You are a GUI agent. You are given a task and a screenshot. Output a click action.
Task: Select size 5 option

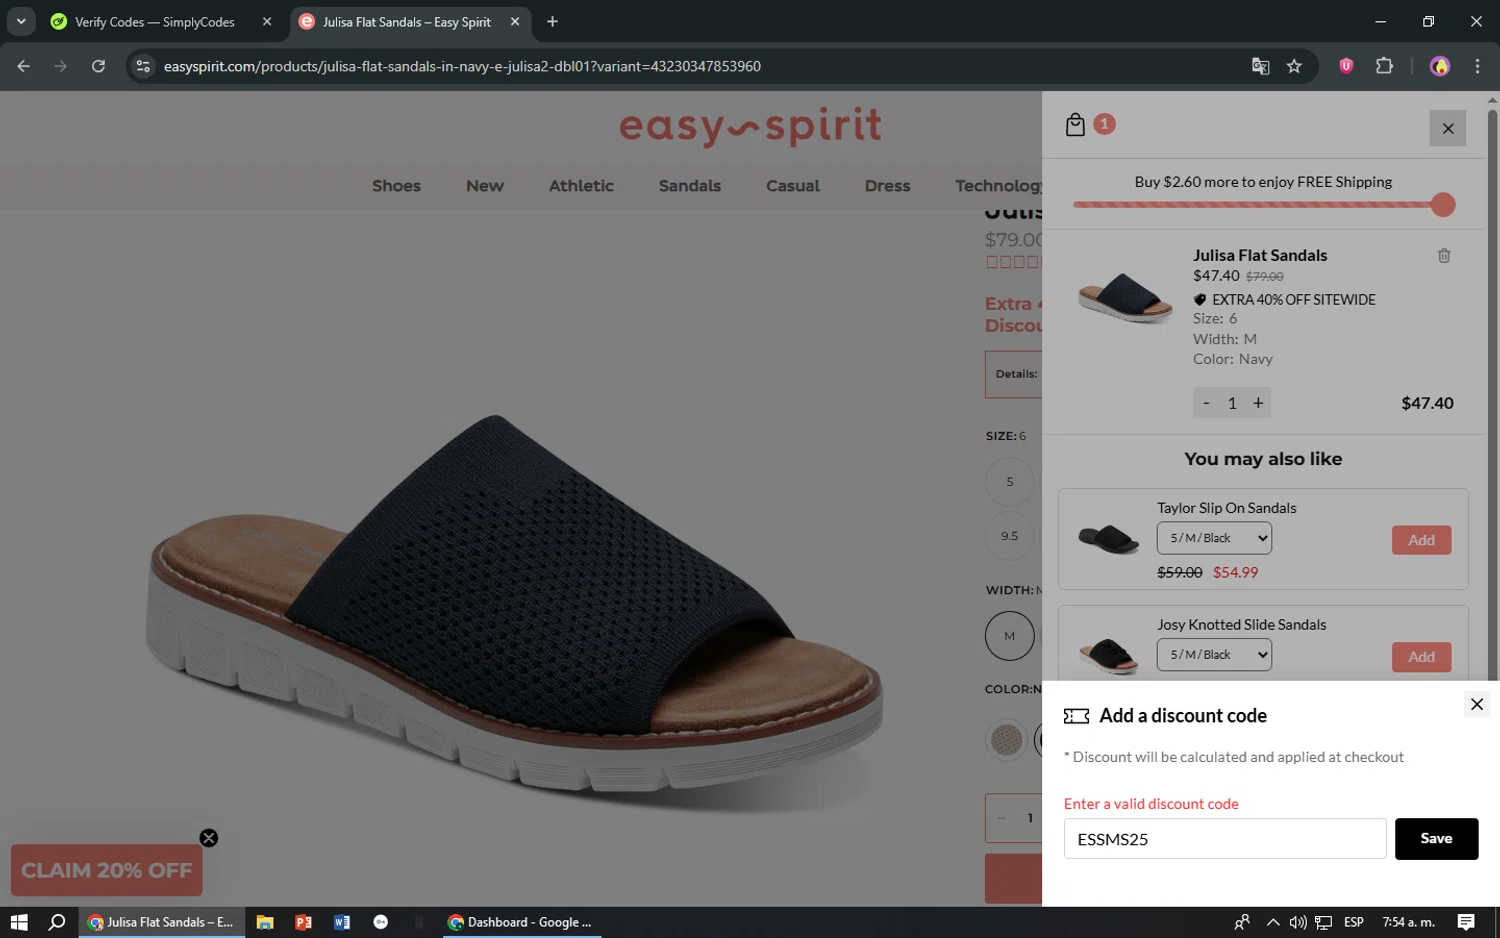(x=1009, y=482)
